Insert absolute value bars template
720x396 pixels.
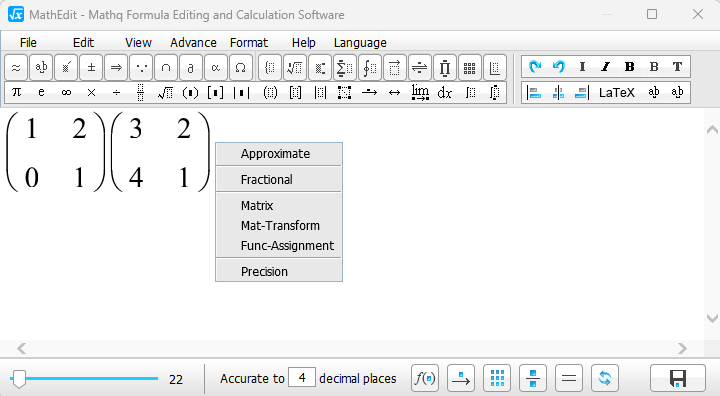(241, 92)
